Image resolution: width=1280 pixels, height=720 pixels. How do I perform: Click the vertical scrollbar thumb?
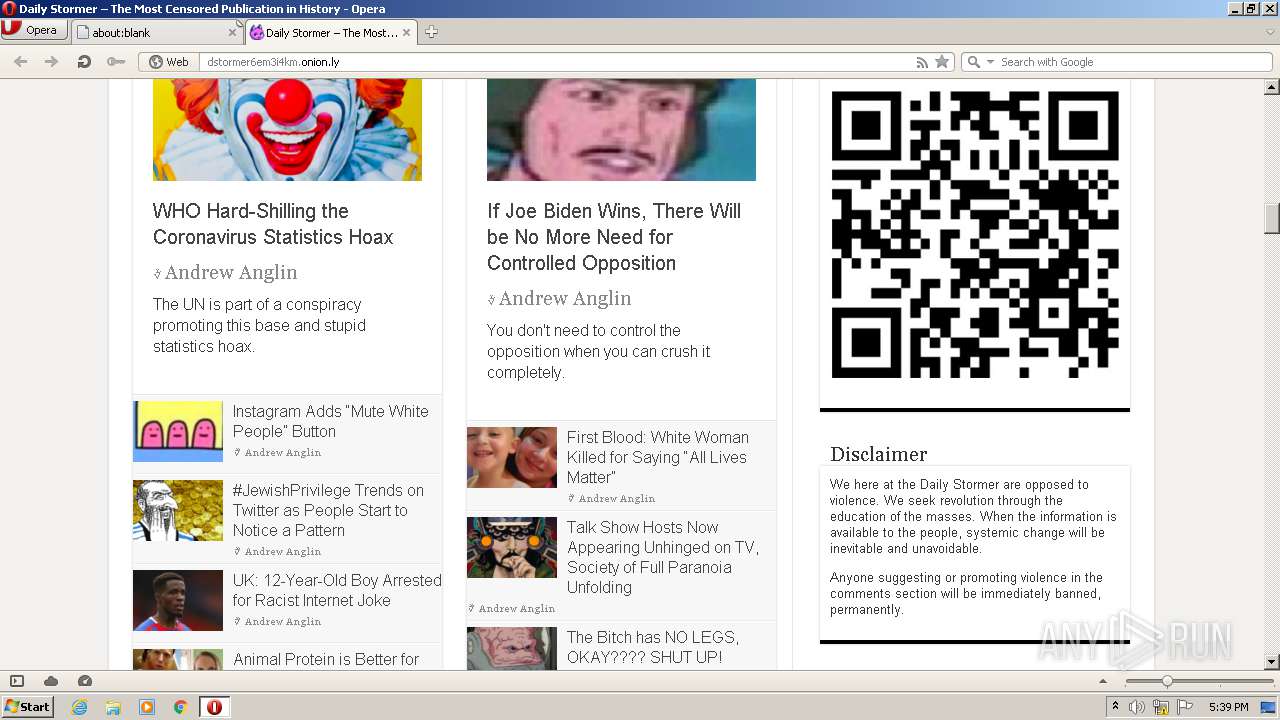(x=1271, y=219)
